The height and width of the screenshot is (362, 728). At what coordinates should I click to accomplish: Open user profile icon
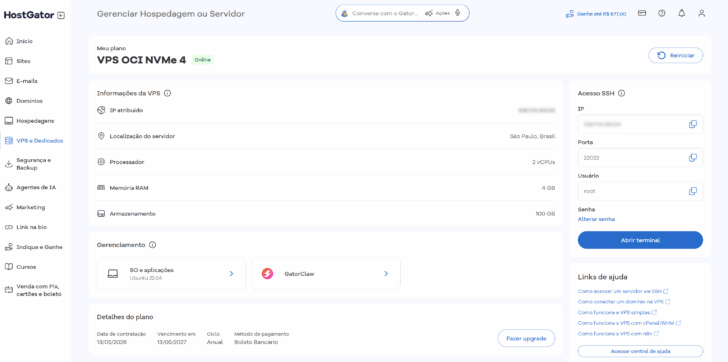pos(702,13)
